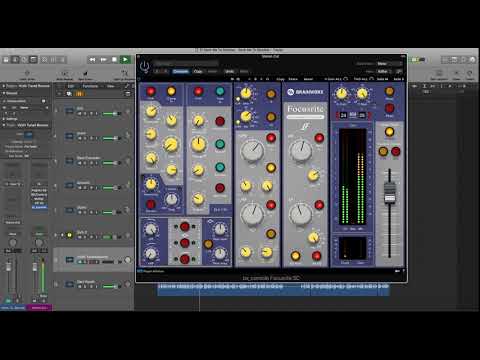Open the View Editor dropdown in plugin header
The height and width of the screenshot is (360, 480).
(x=383, y=71)
